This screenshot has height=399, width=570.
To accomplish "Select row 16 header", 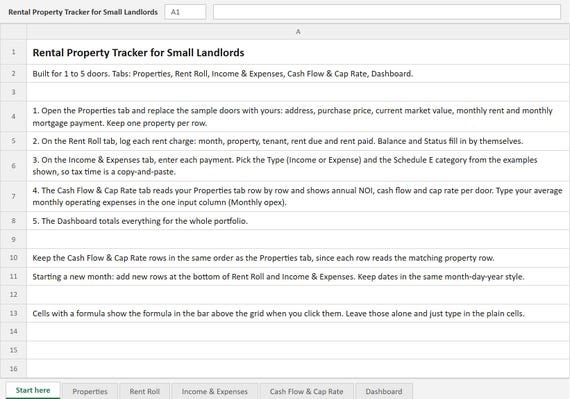I will 13,368.
